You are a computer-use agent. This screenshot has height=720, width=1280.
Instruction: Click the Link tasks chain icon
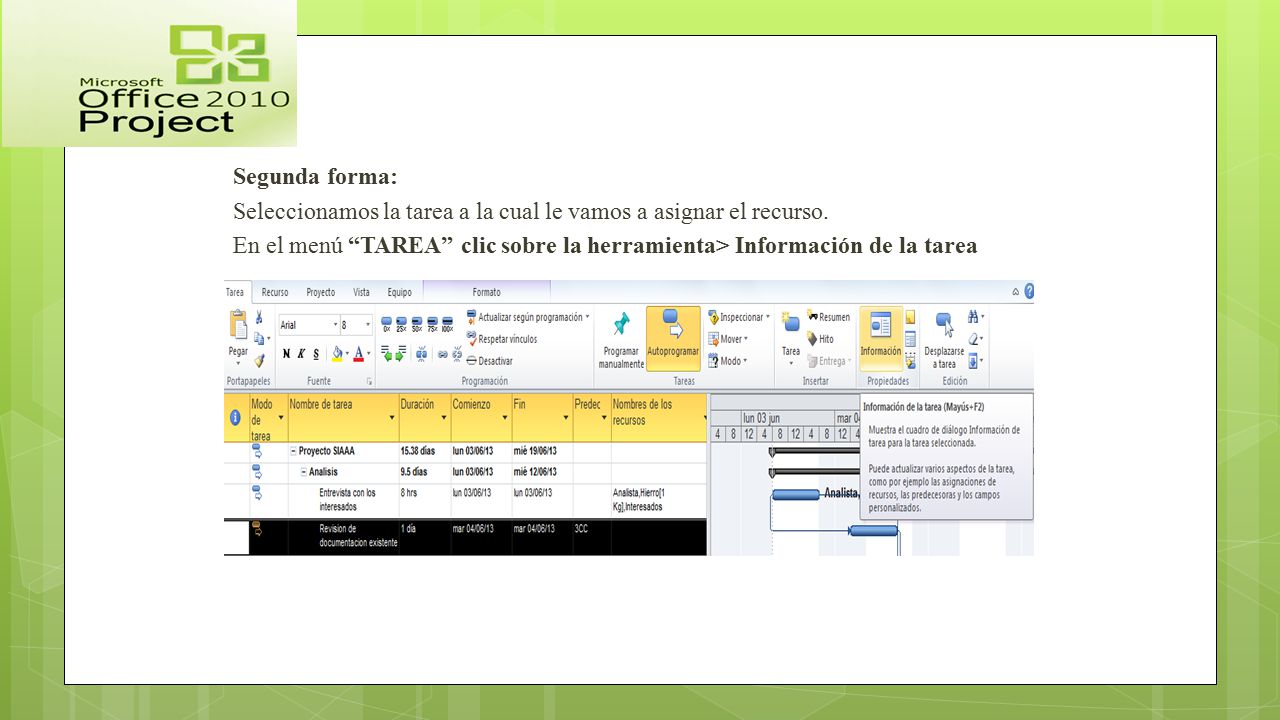(x=442, y=353)
